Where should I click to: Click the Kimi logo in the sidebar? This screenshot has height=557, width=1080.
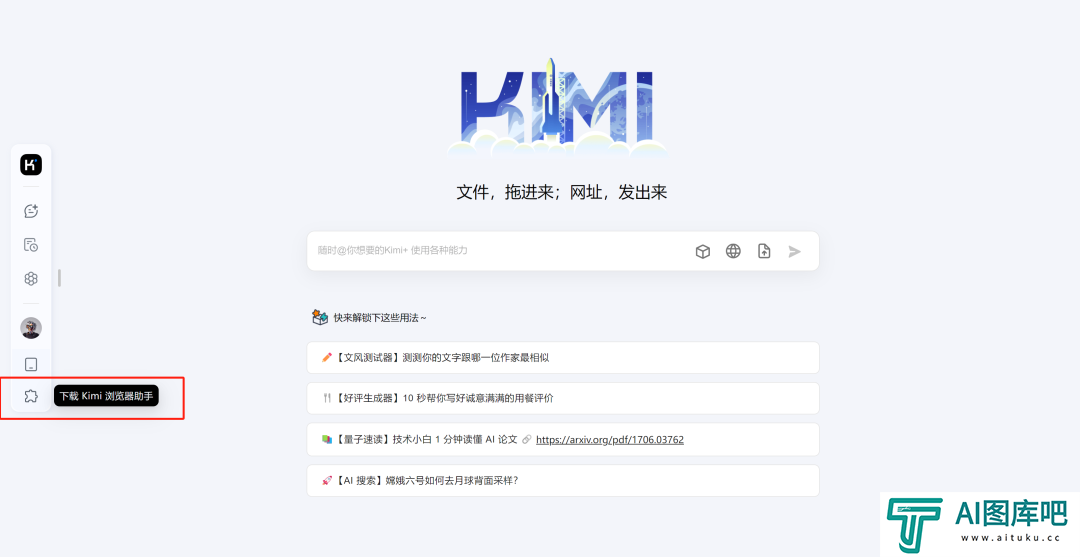[x=31, y=165]
